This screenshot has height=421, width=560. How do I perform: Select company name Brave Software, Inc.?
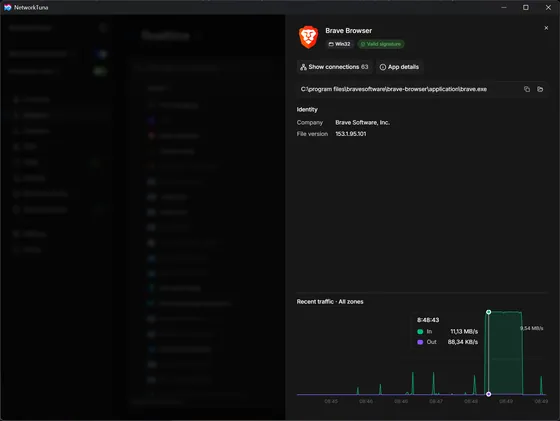coord(362,122)
